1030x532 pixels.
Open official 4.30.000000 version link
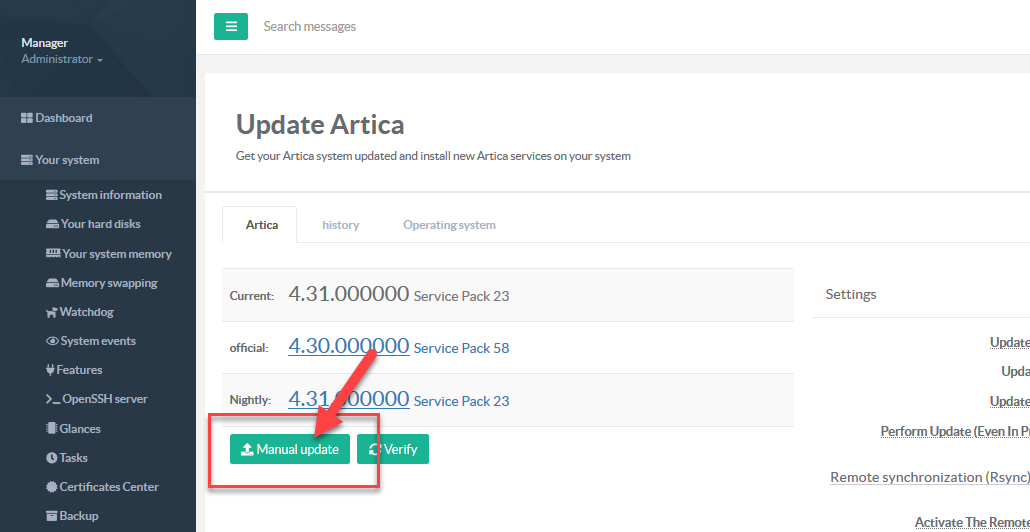(x=348, y=346)
